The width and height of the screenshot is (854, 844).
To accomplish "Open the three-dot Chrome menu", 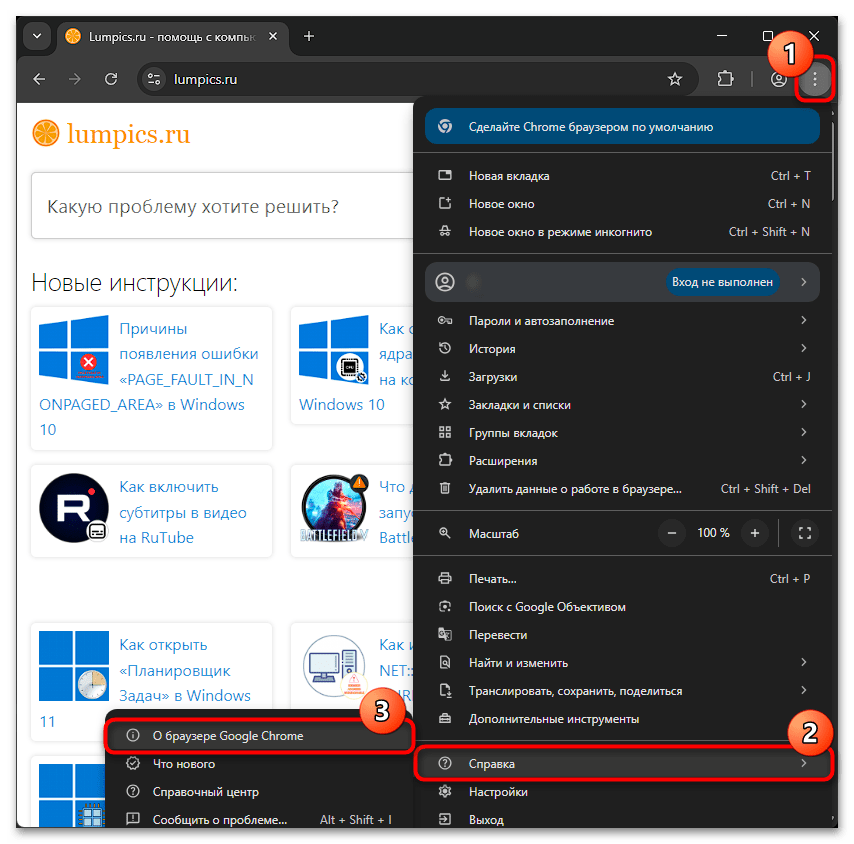I will (815, 79).
